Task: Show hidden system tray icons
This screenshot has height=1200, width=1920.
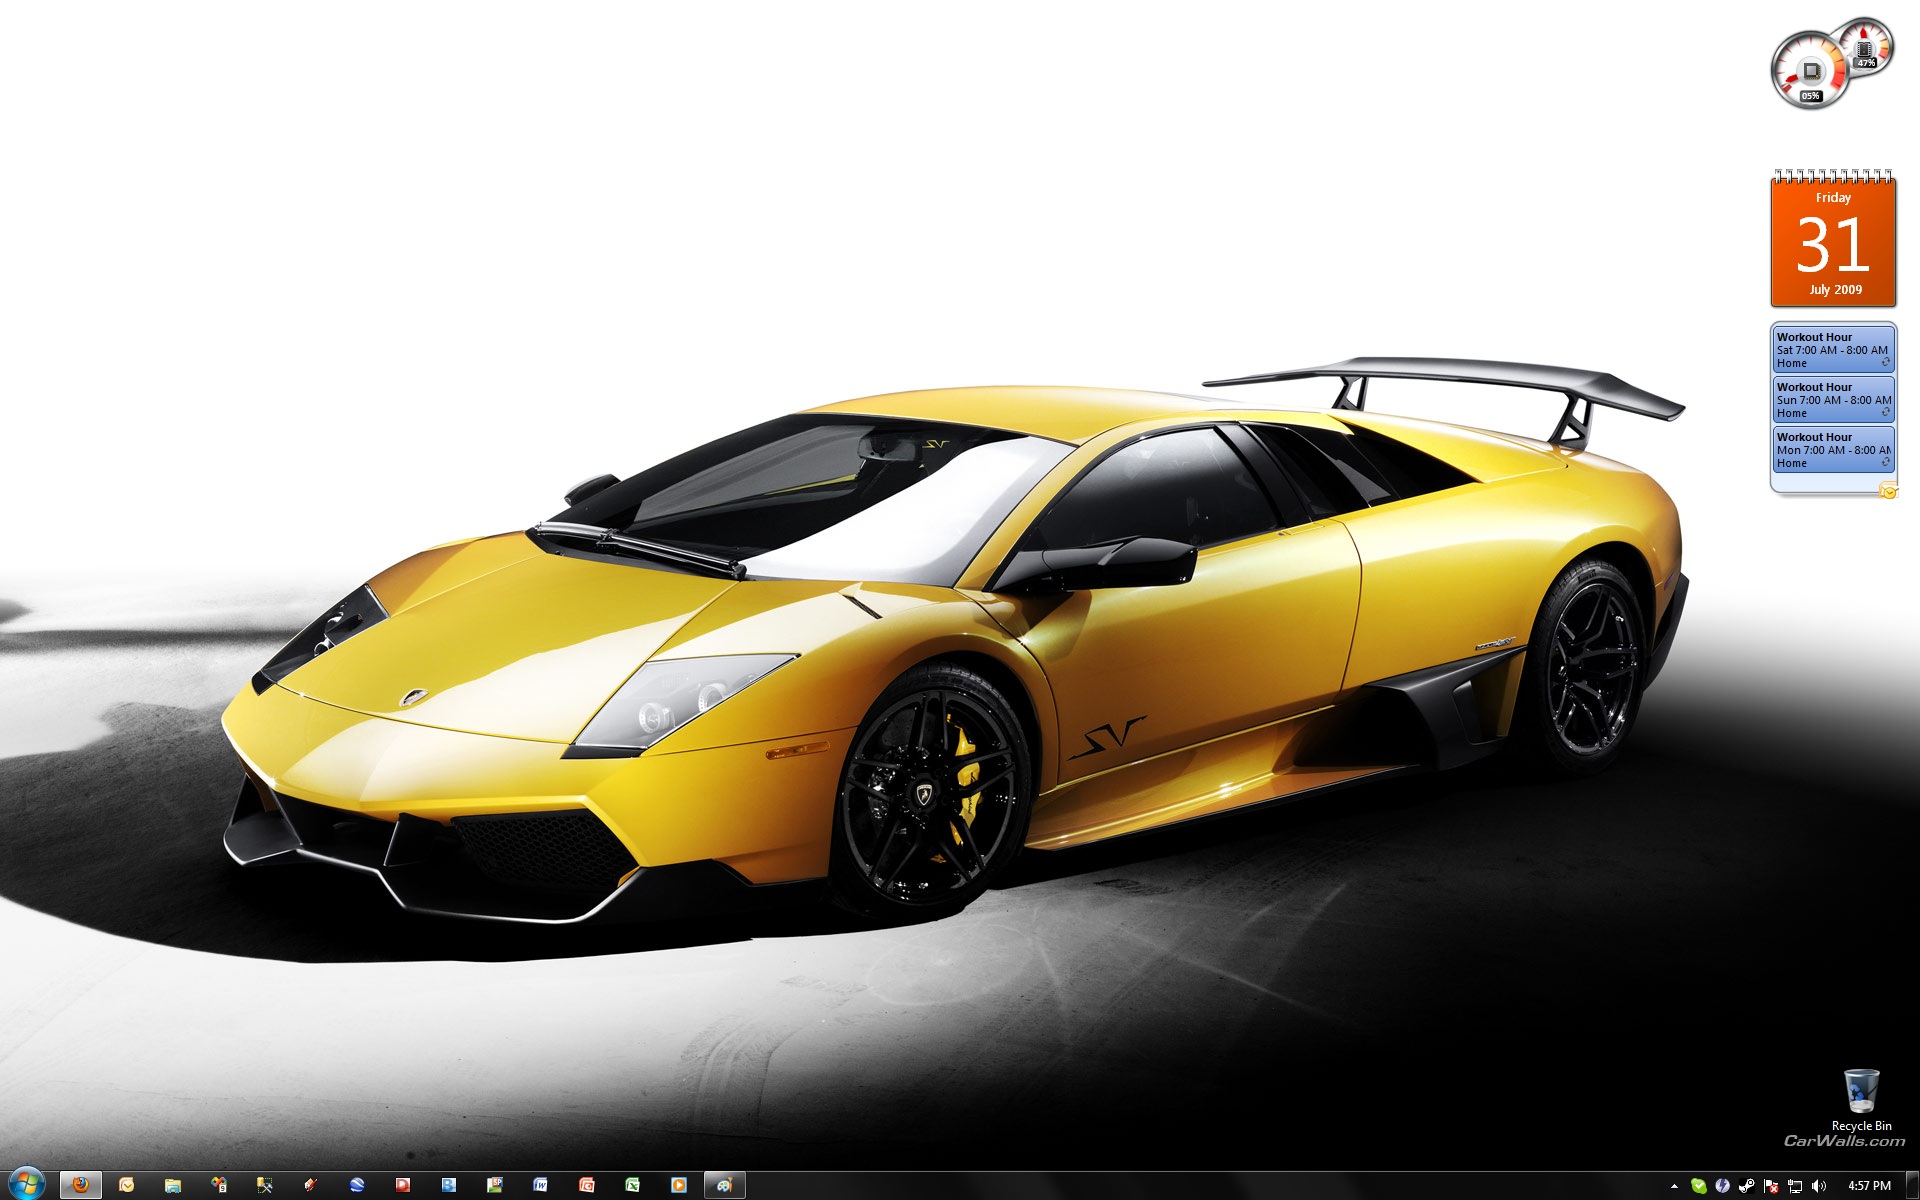Action: [x=1674, y=1186]
